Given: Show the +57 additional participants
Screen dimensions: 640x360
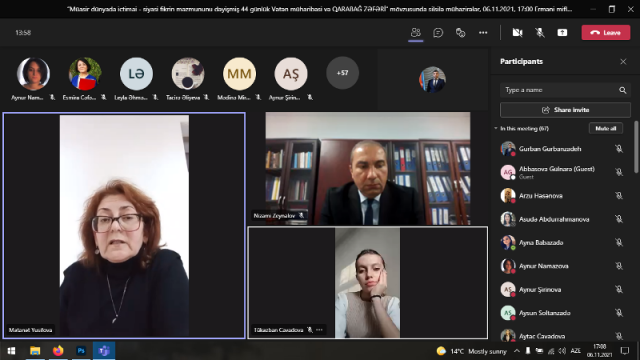Looking at the screenshot, I should click(342, 73).
